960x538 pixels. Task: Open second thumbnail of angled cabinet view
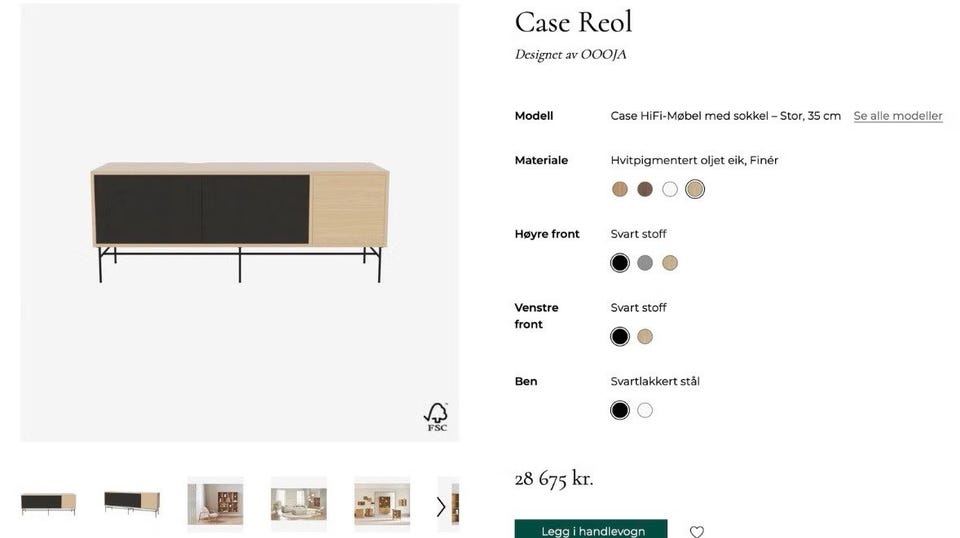[x=132, y=504]
